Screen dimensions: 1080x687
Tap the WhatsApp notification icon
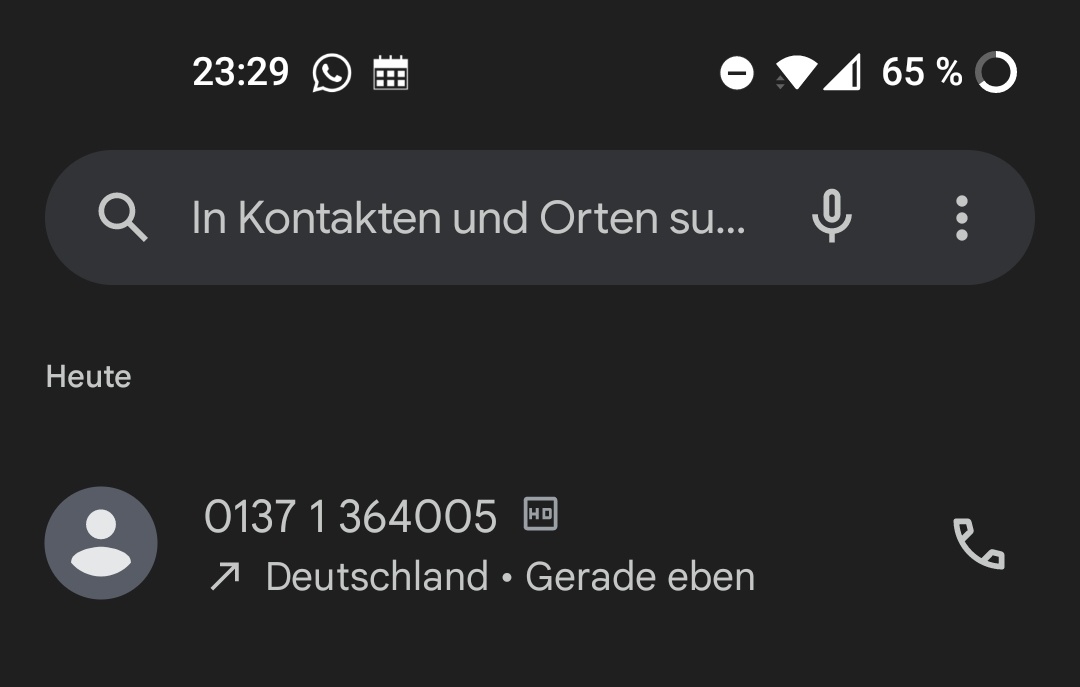(x=331, y=73)
